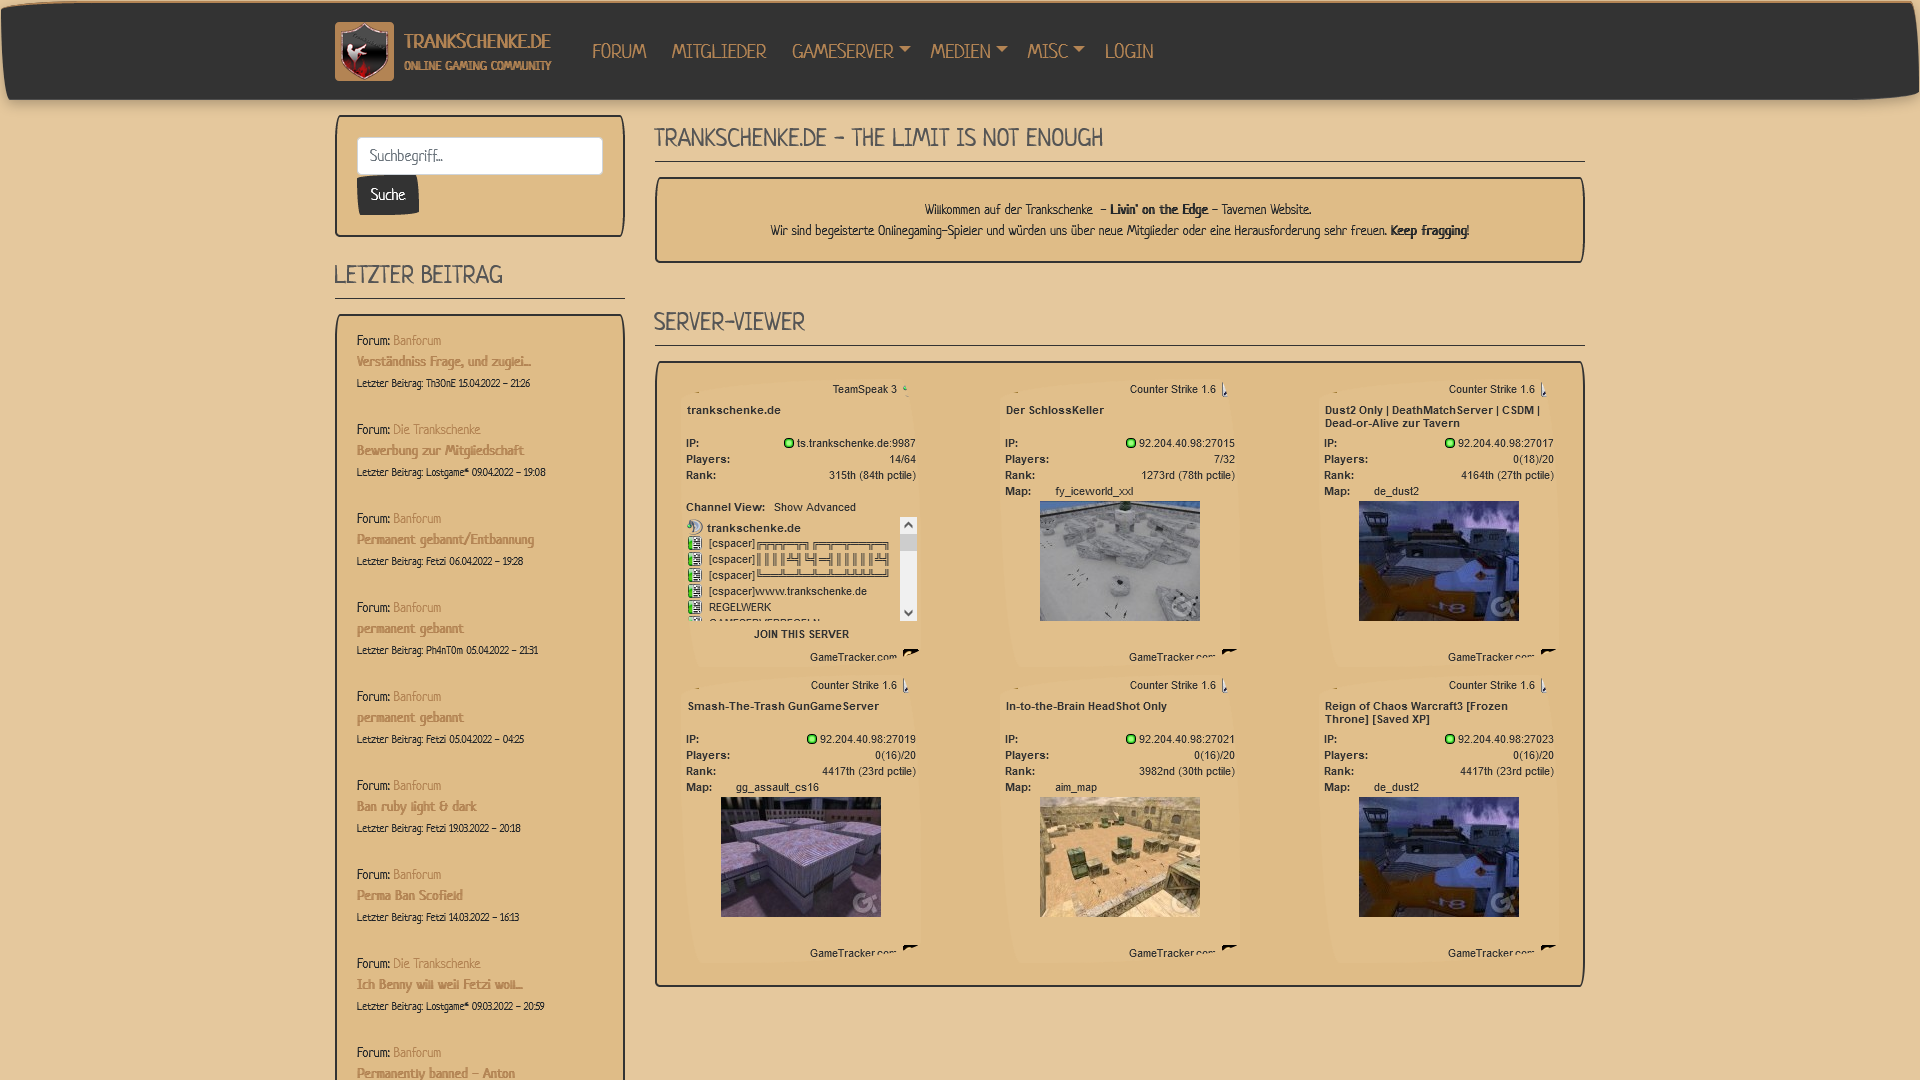Go to the MITGLIEDER page
Screen dimensions: 1920x1080
click(x=719, y=51)
